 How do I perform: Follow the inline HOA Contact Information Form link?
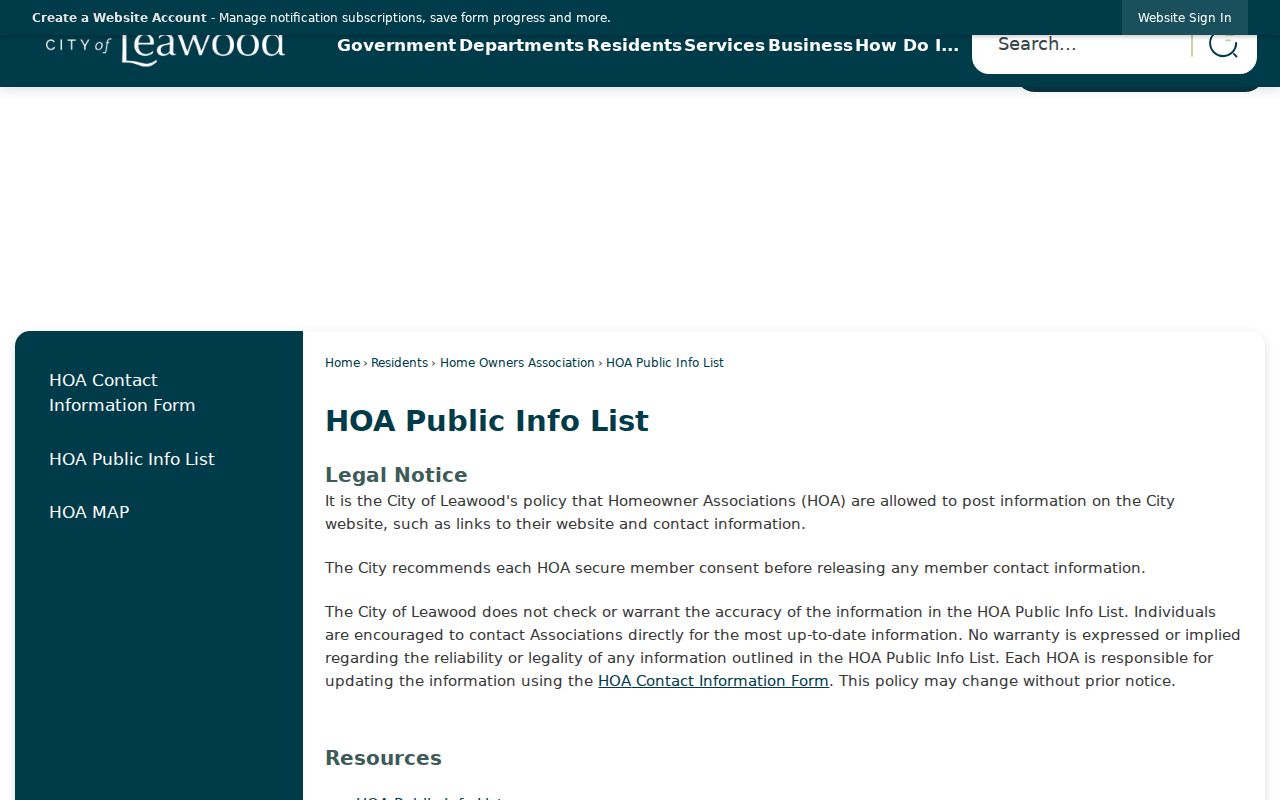pos(713,681)
